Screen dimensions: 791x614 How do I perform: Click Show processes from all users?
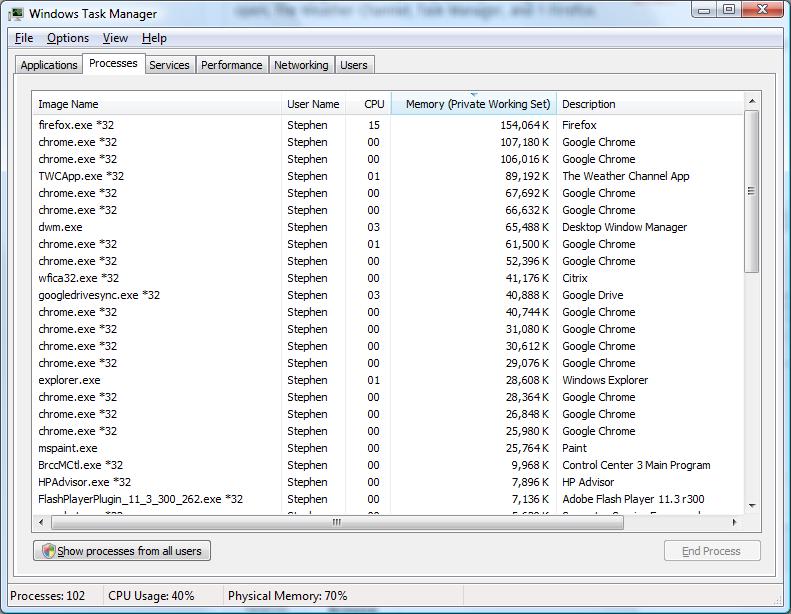tap(122, 551)
